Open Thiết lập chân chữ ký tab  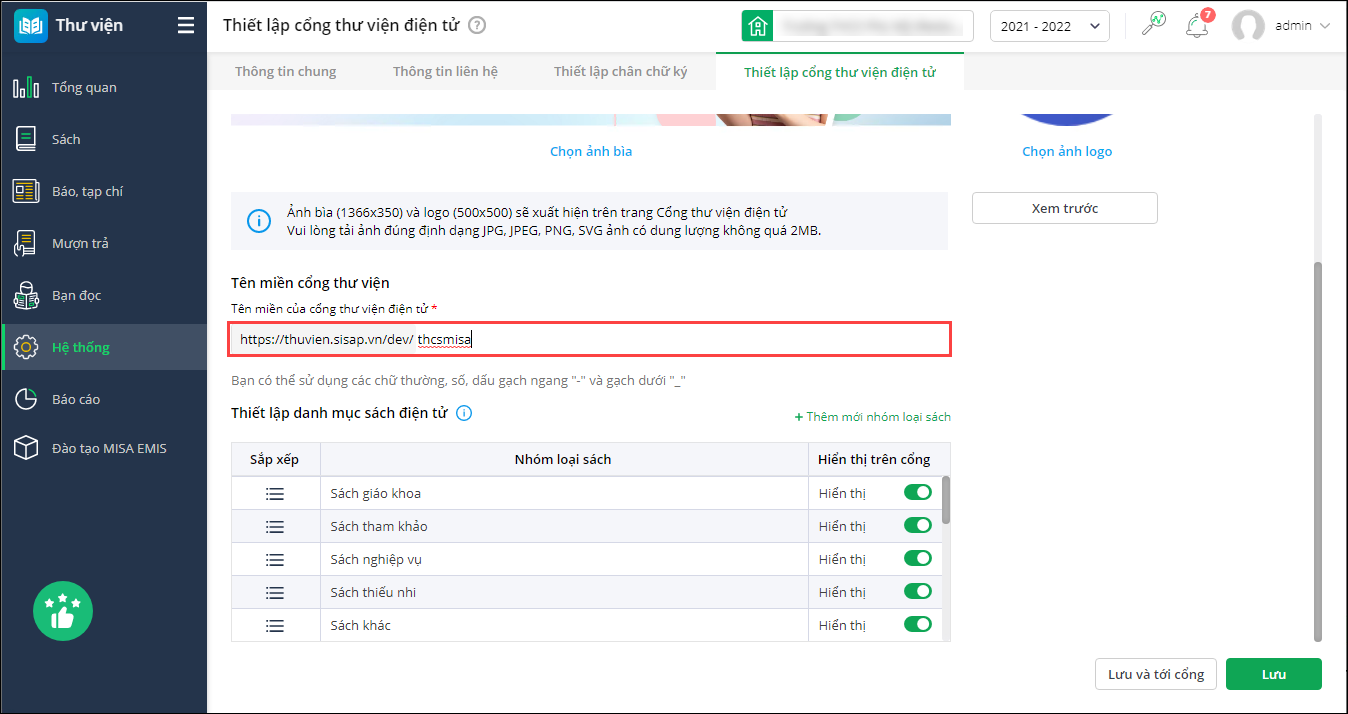coord(621,71)
